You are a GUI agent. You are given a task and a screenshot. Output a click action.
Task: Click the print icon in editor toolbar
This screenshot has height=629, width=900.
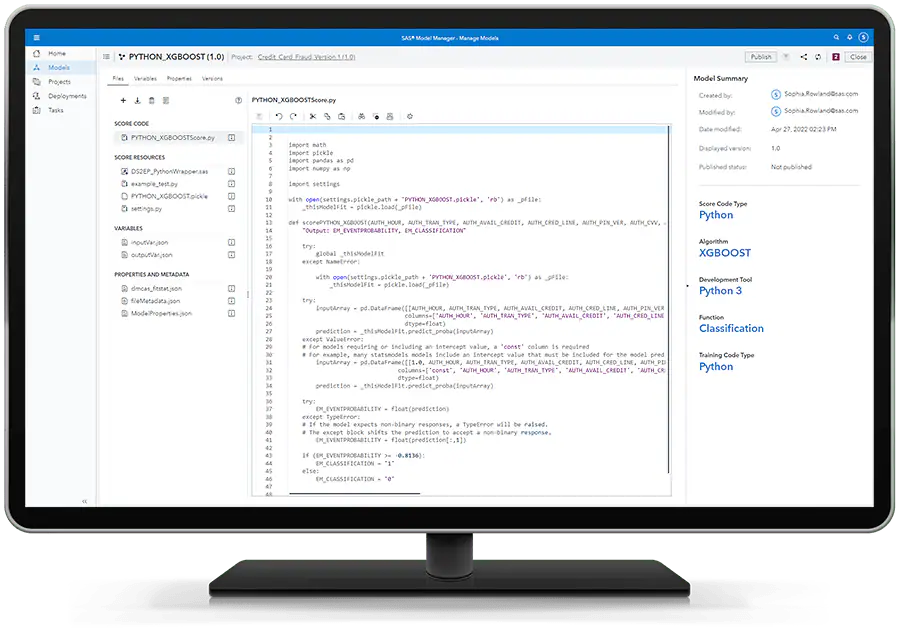coord(390,117)
